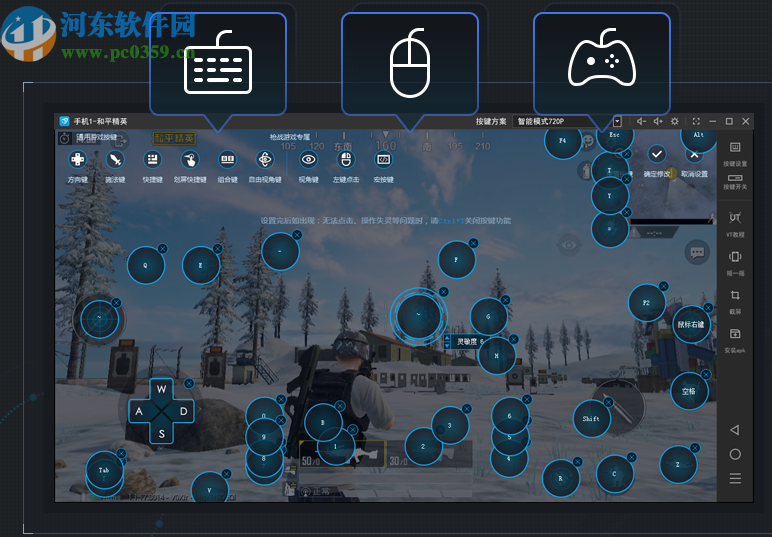Screen dimensions: 772x537
Task: Pick the 划屏快捷键 swipe shortcut icon
Action: click(x=190, y=159)
